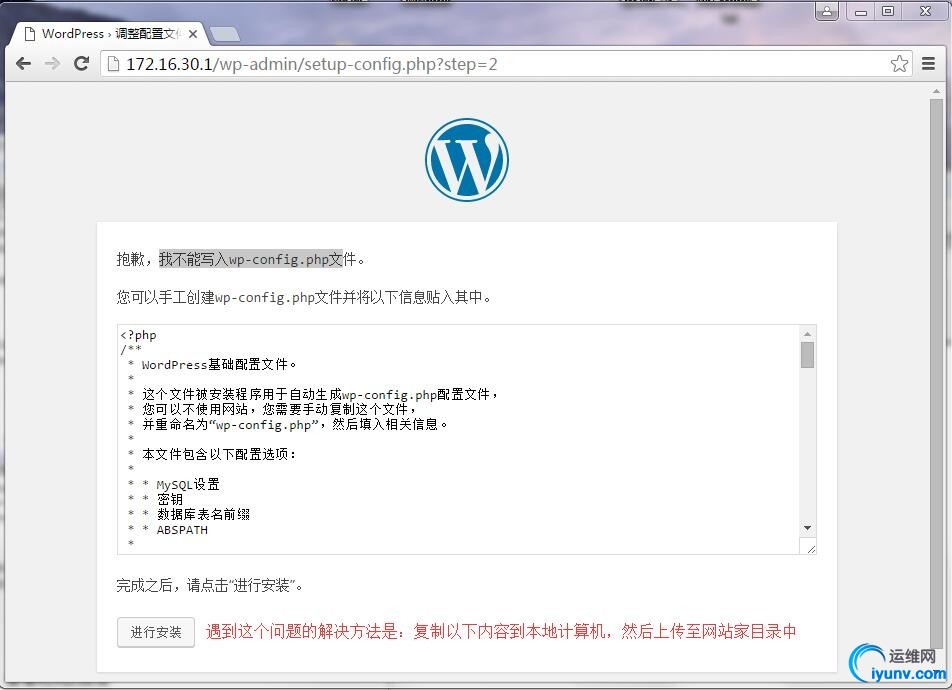Click the textarea scroll down arrow
This screenshot has height=690, width=952.
807,528
